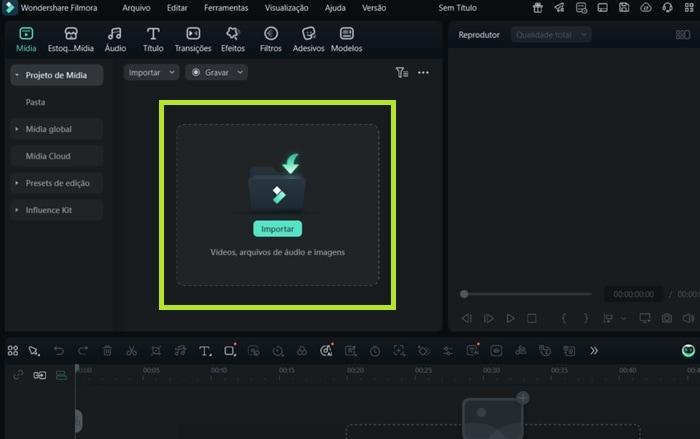Viewport: 700px width, 439px height.
Task: Click the speed stopwatch icon in toolbar
Action: 375,351
